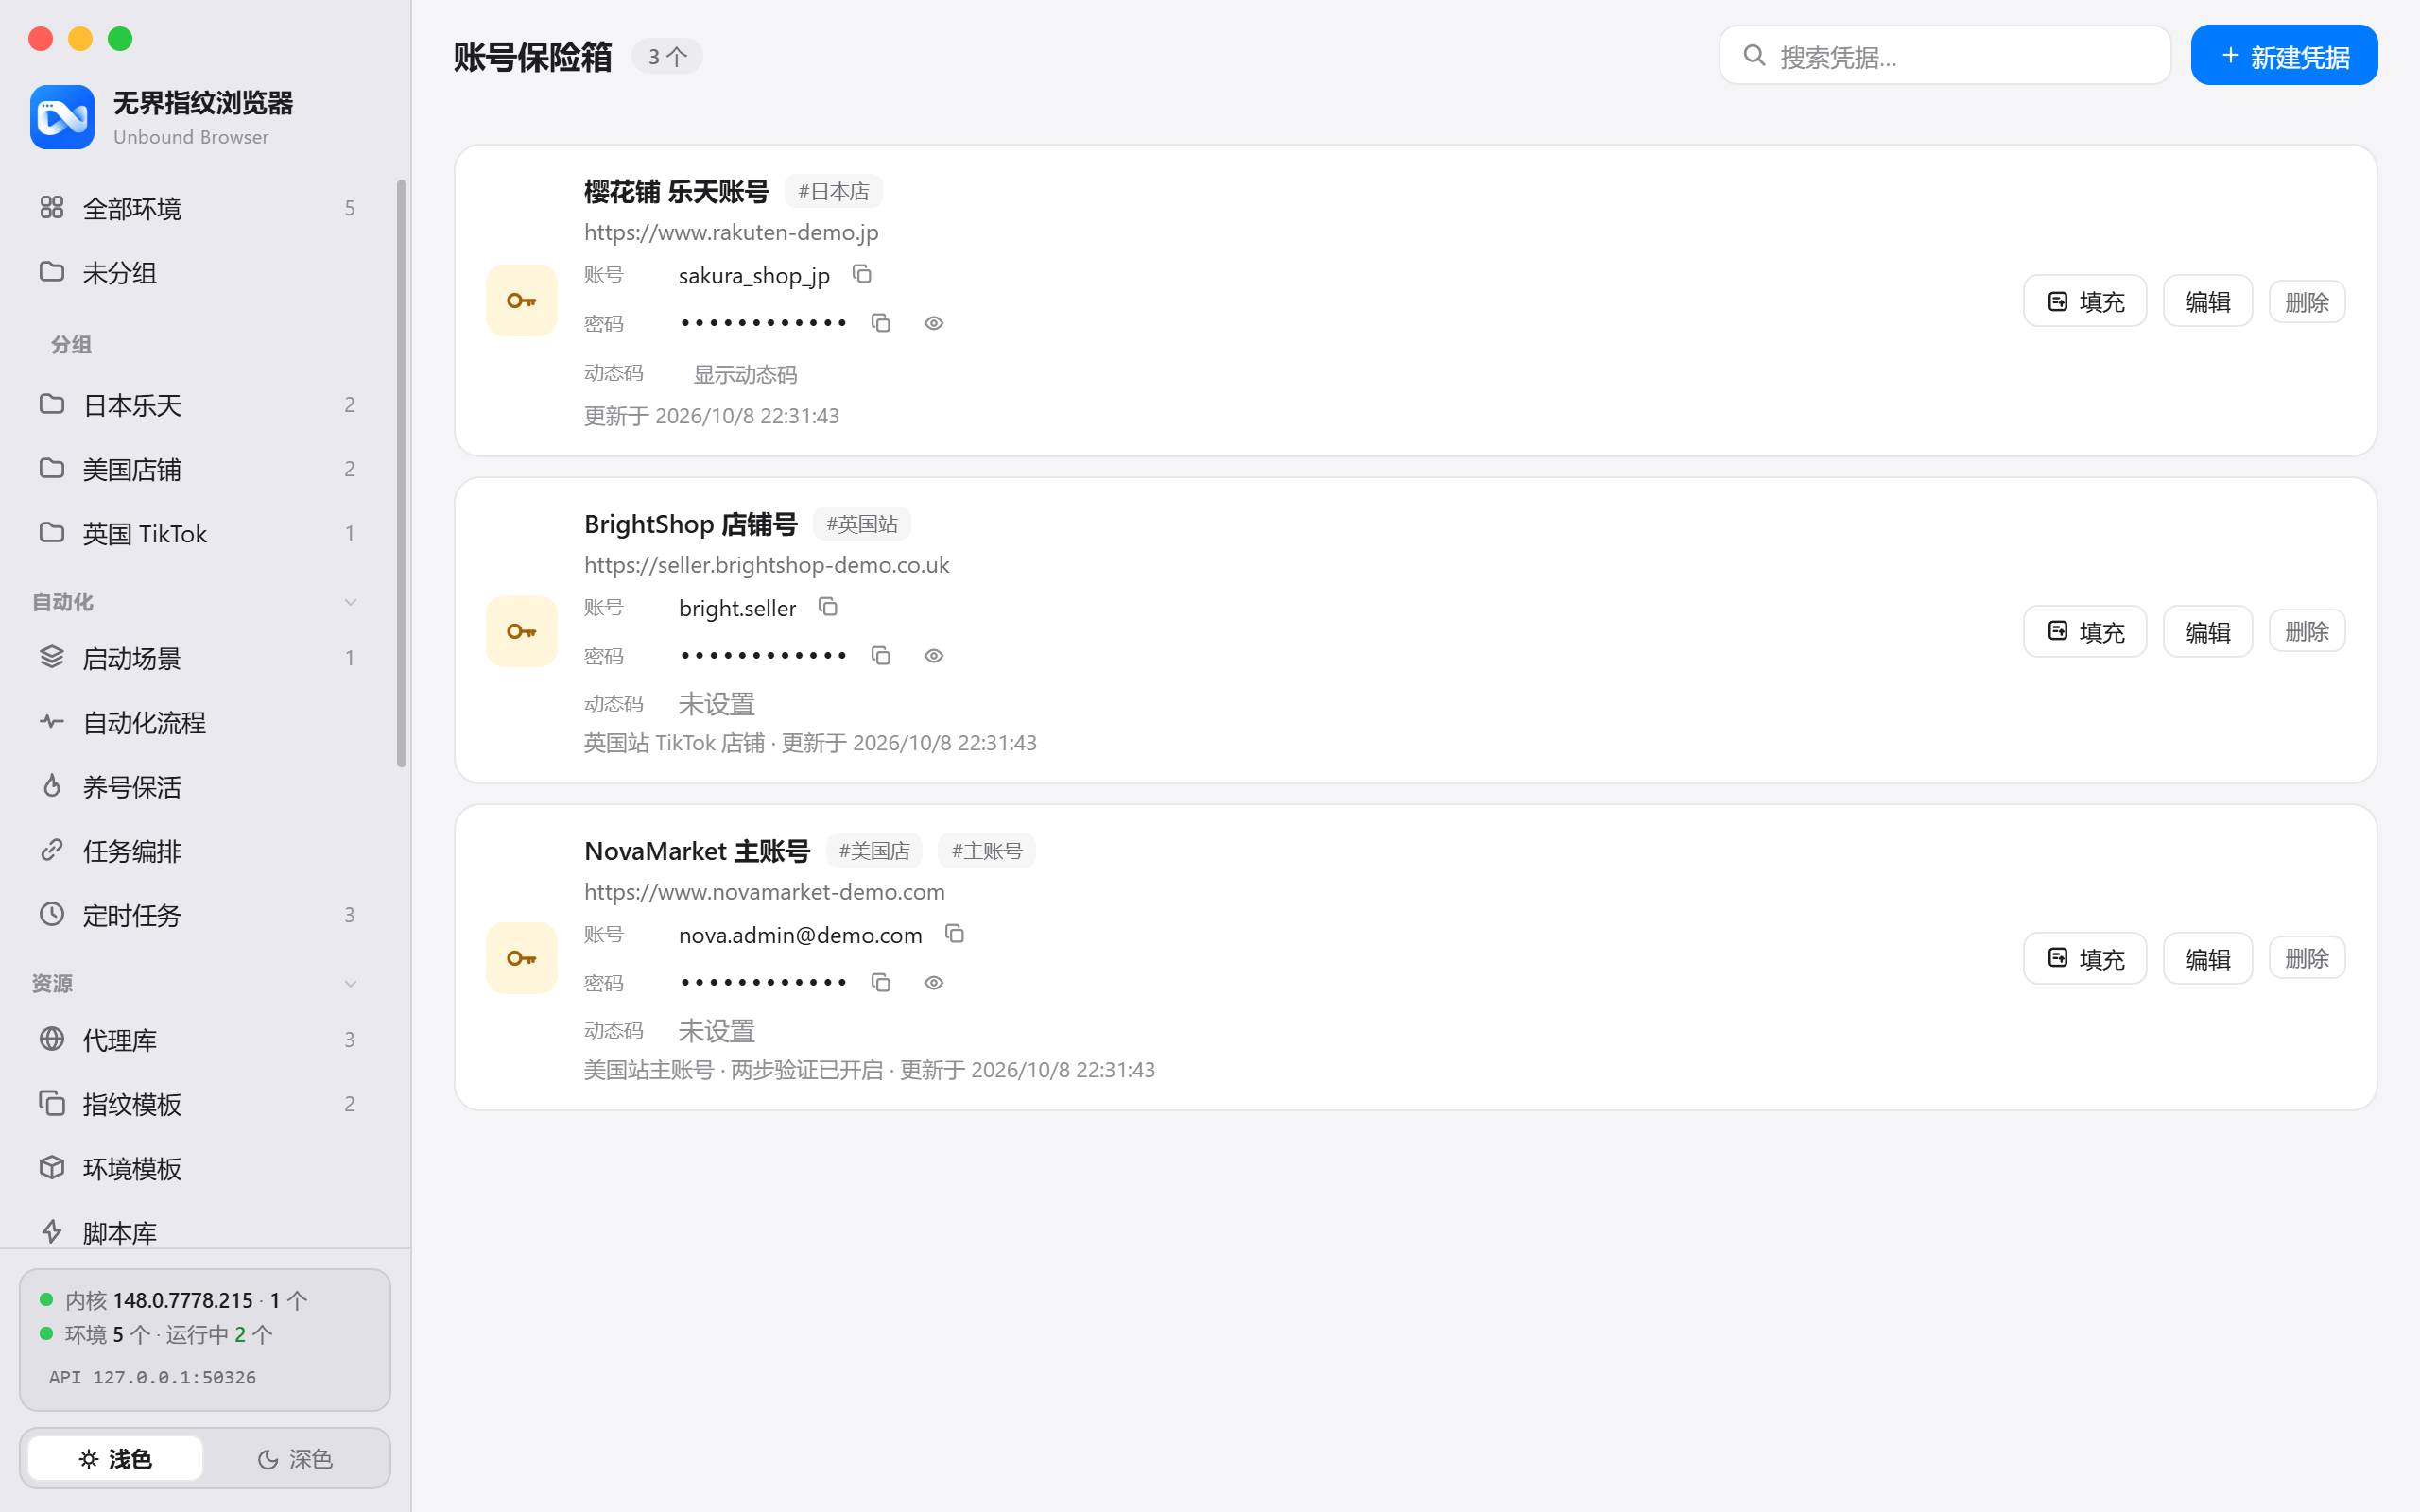Open https://www.novamarket-demo.com link

click(764, 892)
